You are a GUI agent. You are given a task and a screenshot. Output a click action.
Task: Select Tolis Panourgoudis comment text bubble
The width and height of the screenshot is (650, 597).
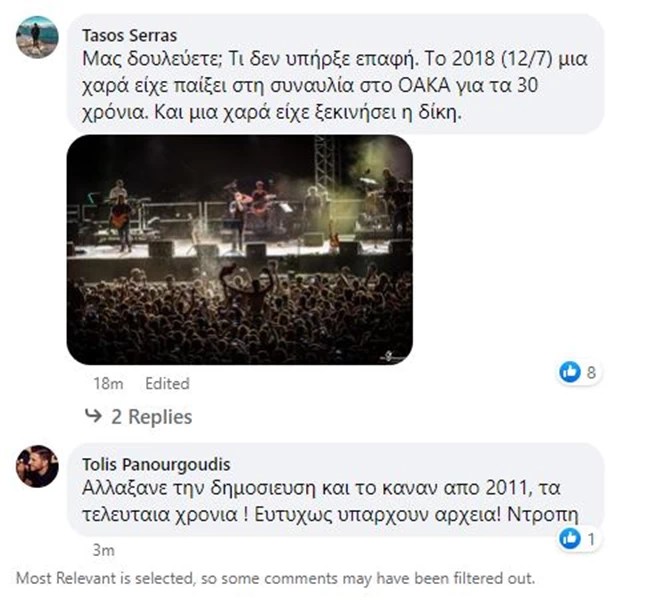point(336,489)
